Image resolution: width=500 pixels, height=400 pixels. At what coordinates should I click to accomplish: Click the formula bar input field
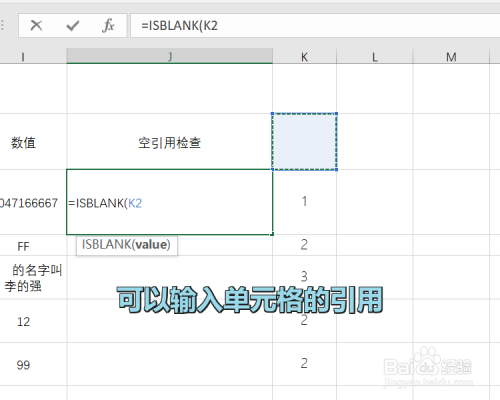point(315,26)
